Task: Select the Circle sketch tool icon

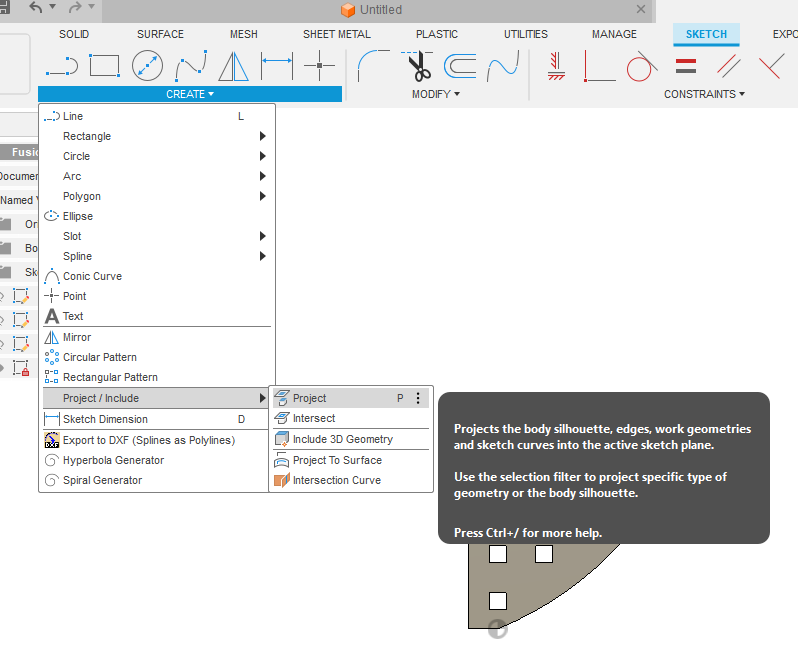Action: 148,66
